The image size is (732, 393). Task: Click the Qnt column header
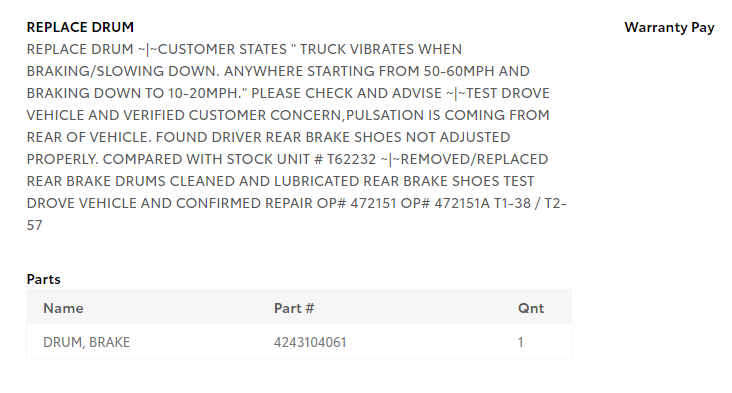pos(531,308)
